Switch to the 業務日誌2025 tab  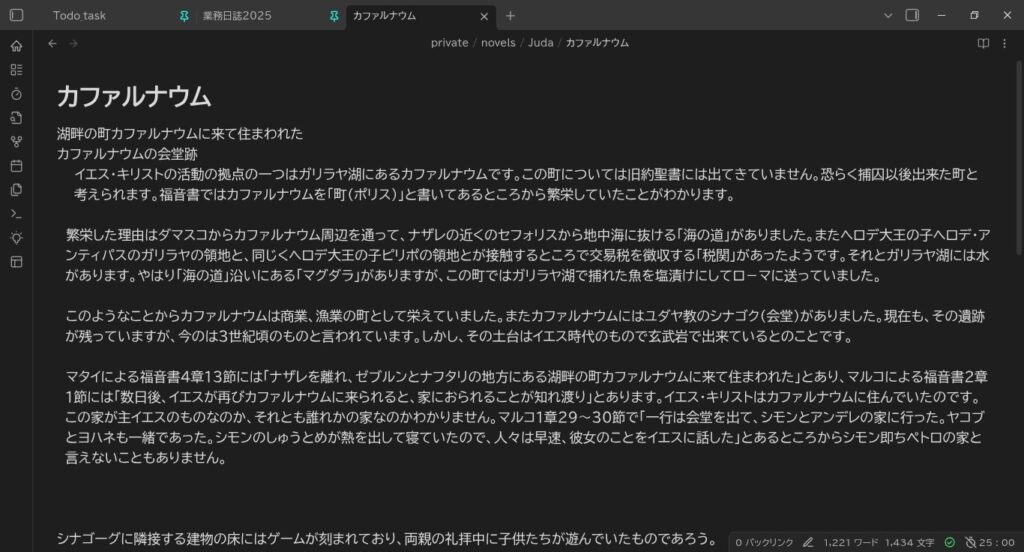coord(236,16)
